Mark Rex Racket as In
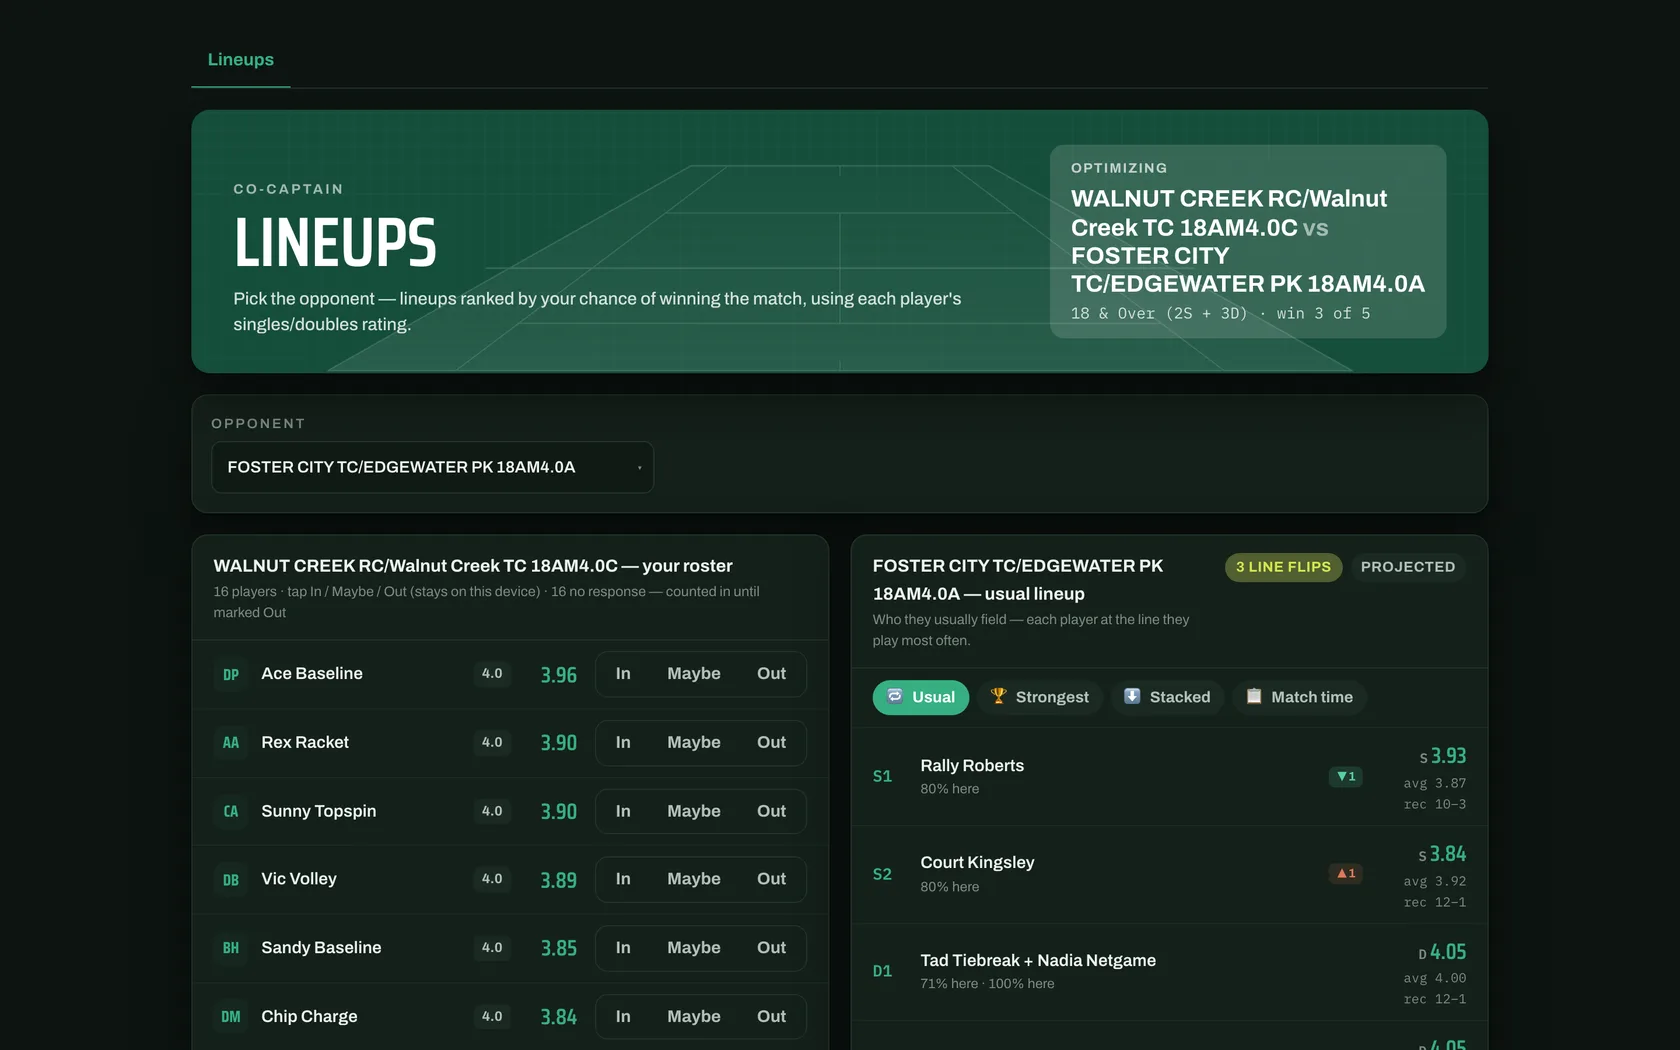Image resolution: width=1680 pixels, height=1050 pixels. pos(623,743)
